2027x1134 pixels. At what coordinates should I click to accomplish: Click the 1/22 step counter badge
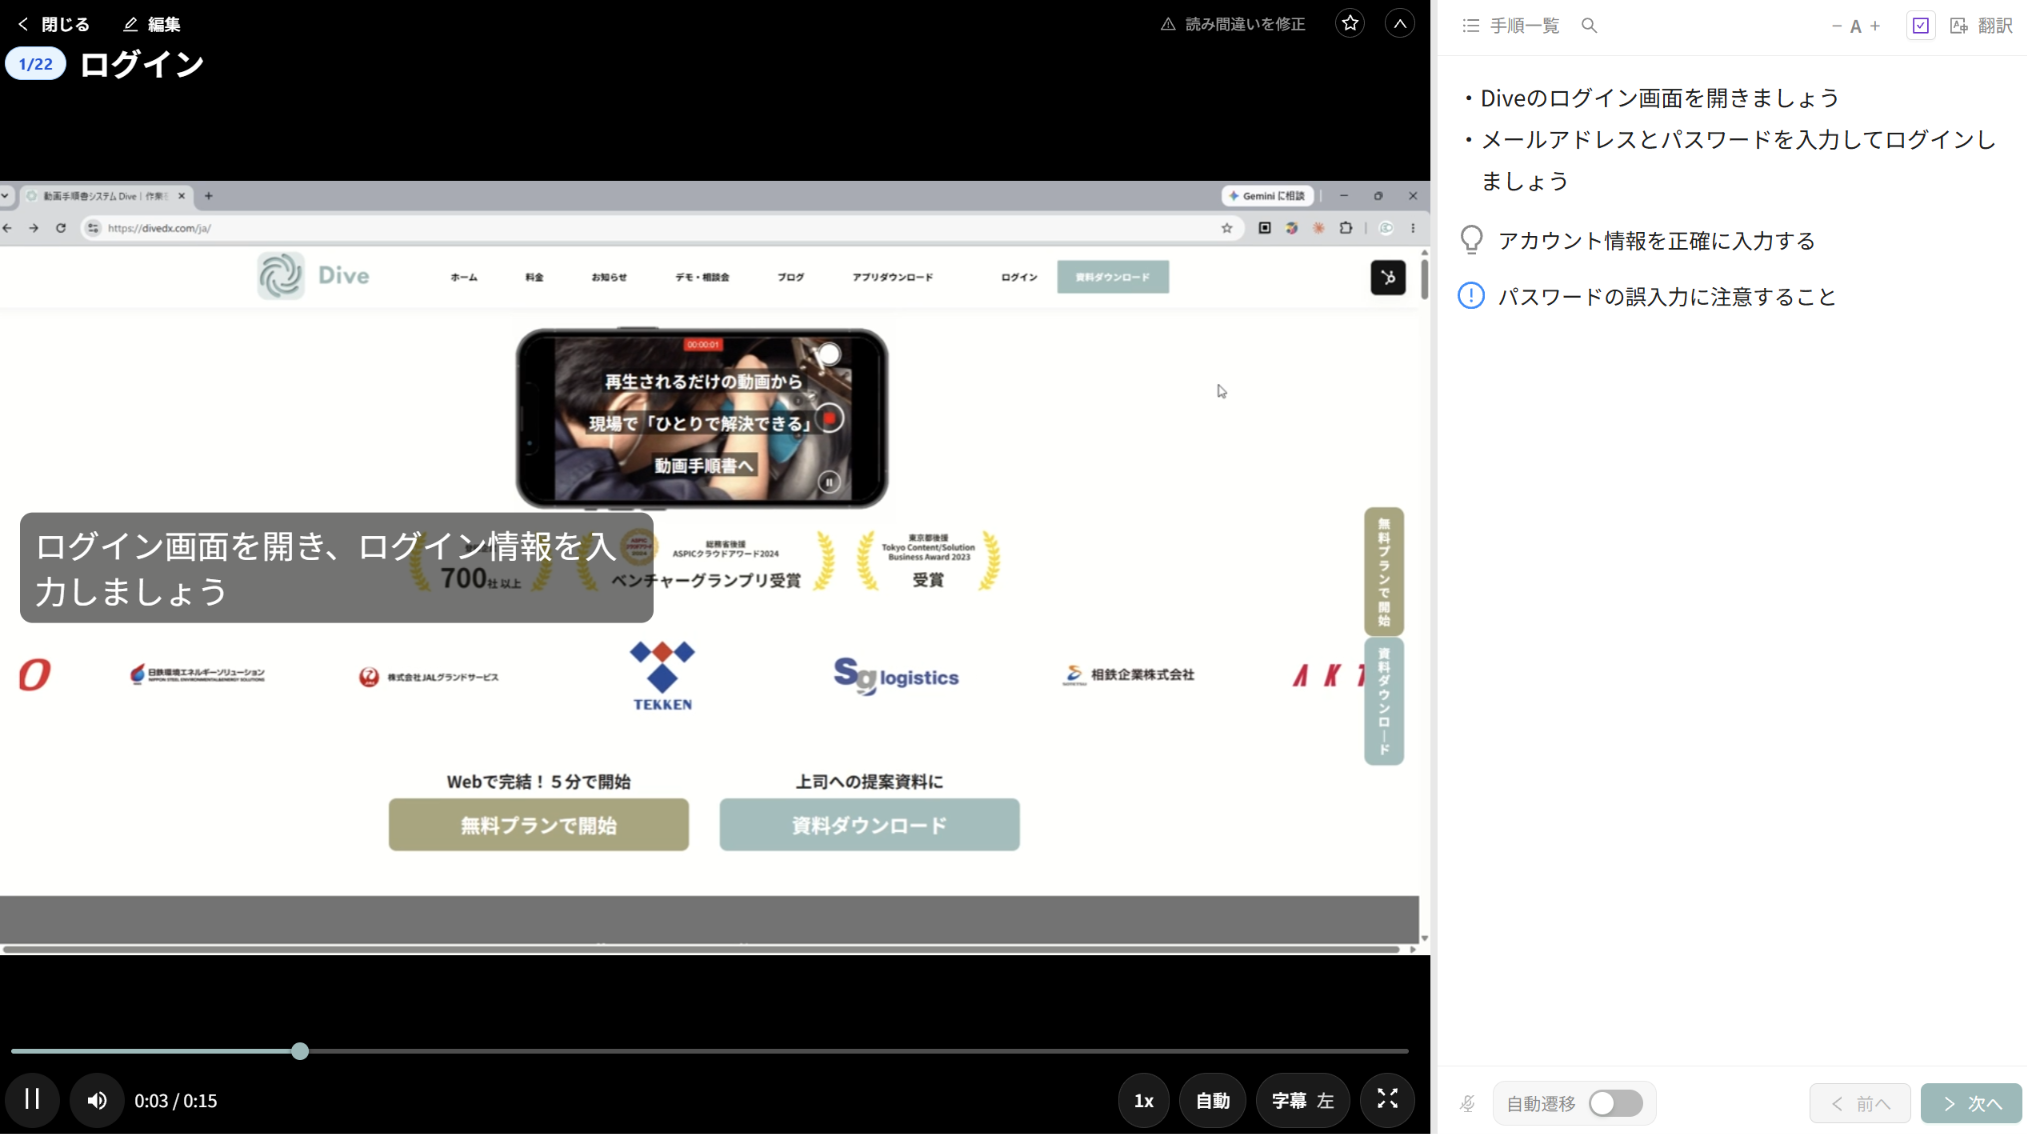tap(36, 64)
